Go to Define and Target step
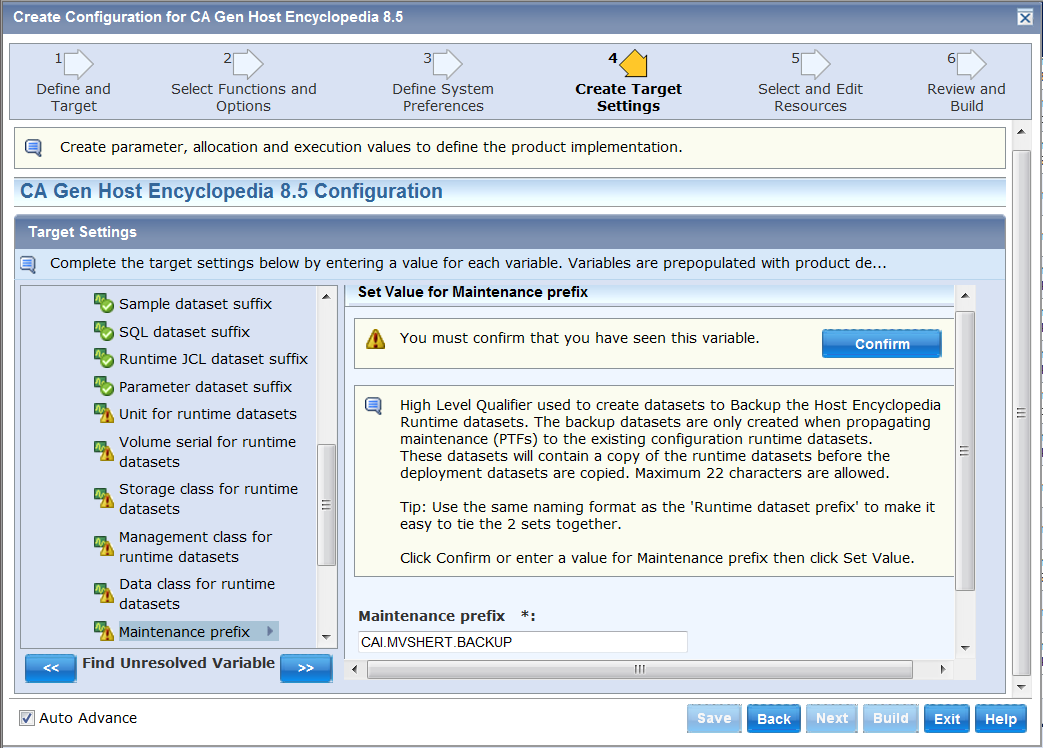 pos(73,97)
